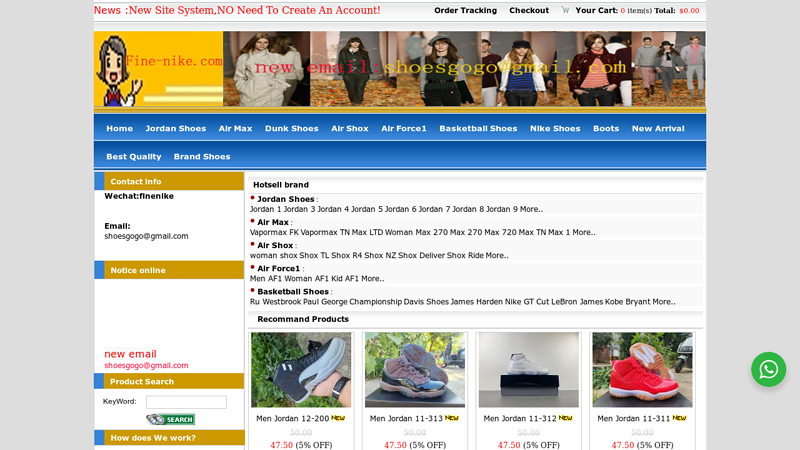This screenshot has width=800, height=450.
Task: Click the Men Jordan 12-200 product title
Action: (292, 418)
